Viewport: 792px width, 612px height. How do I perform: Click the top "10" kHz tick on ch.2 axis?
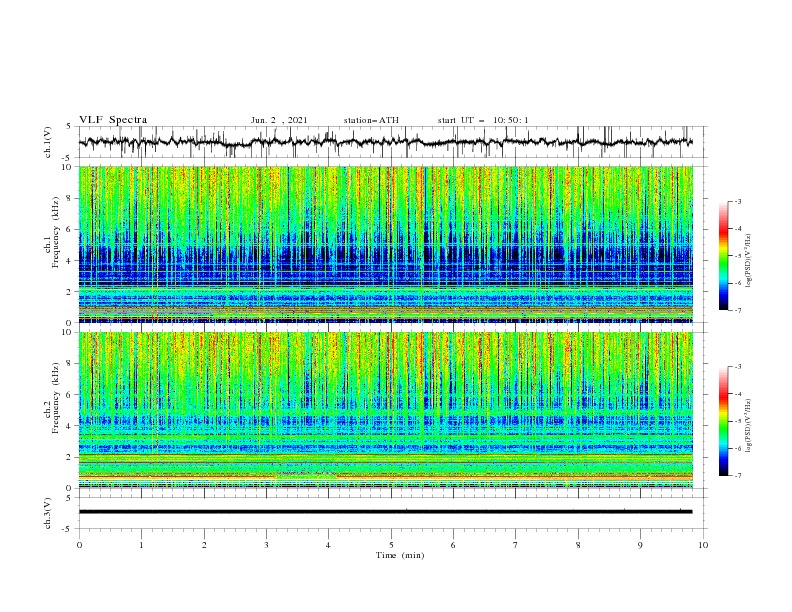(x=69, y=332)
